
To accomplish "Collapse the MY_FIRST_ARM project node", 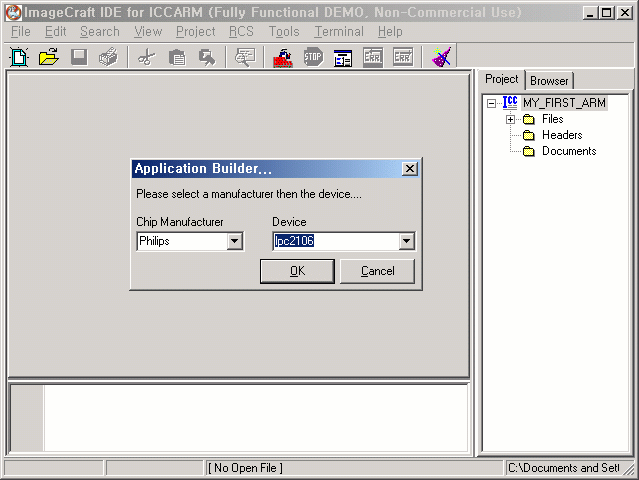I will coord(491,103).
